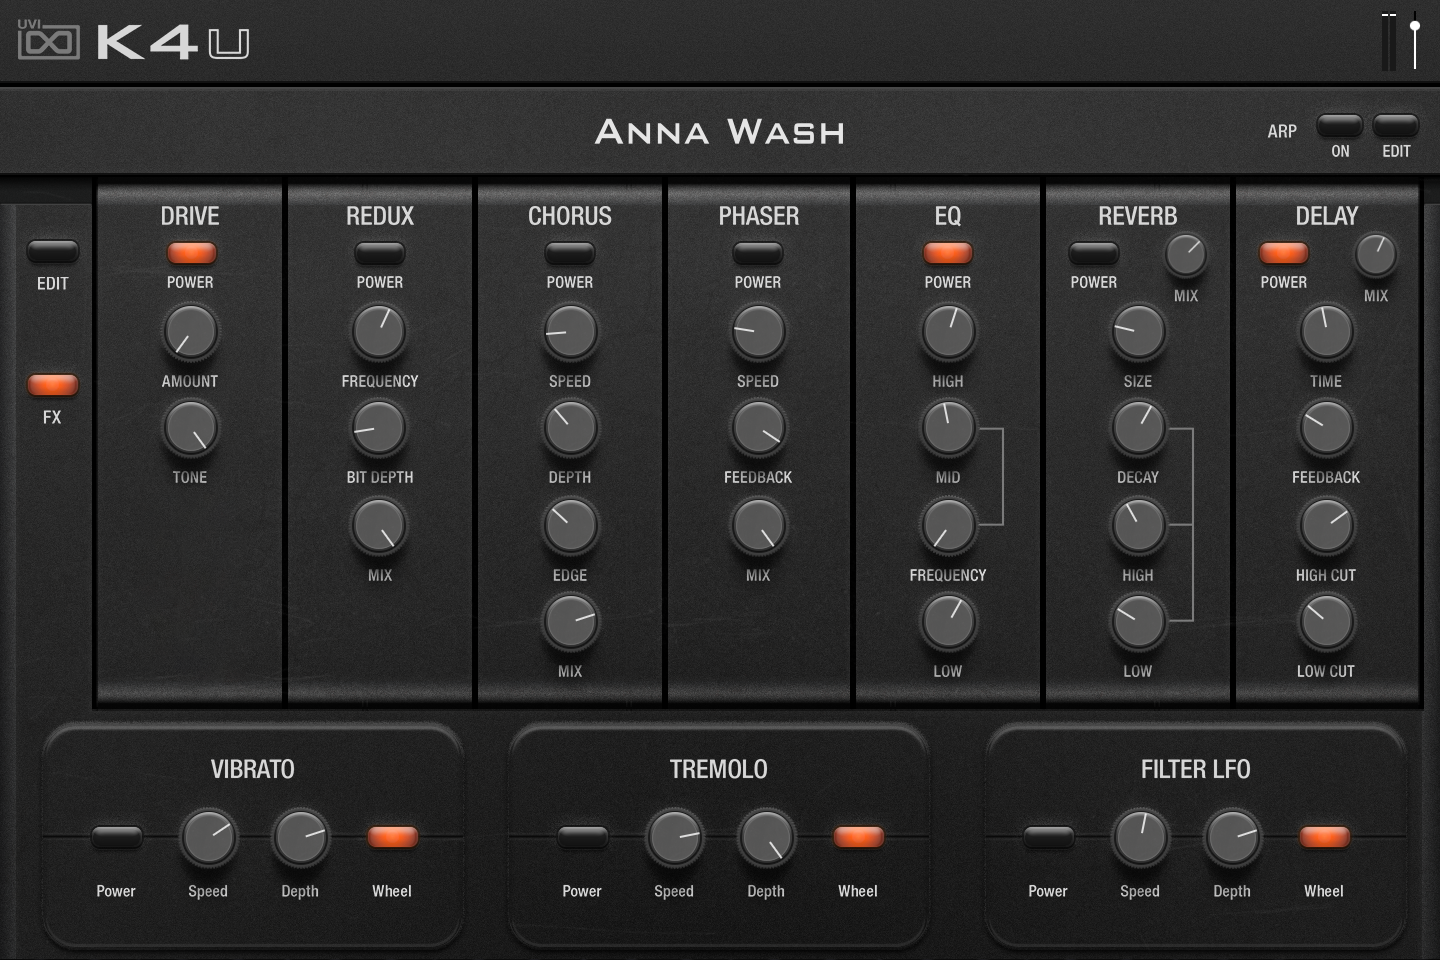1440x960 pixels.
Task: Disable the Drive power switch
Action: [191, 253]
